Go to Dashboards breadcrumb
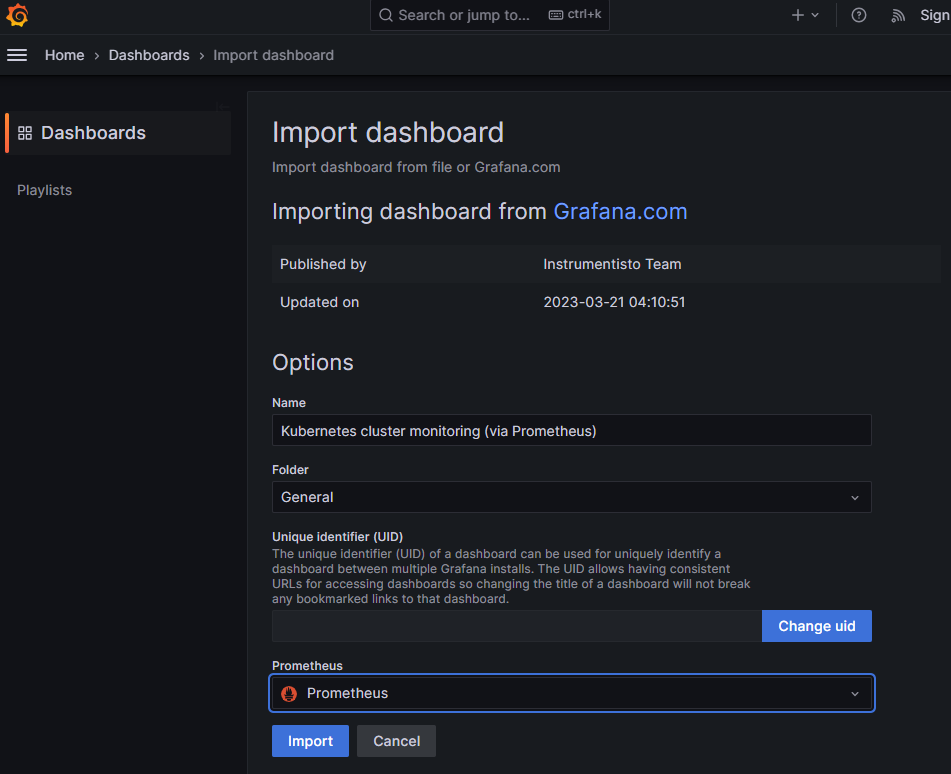The height and width of the screenshot is (774, 951). click(x=149, y=55)
